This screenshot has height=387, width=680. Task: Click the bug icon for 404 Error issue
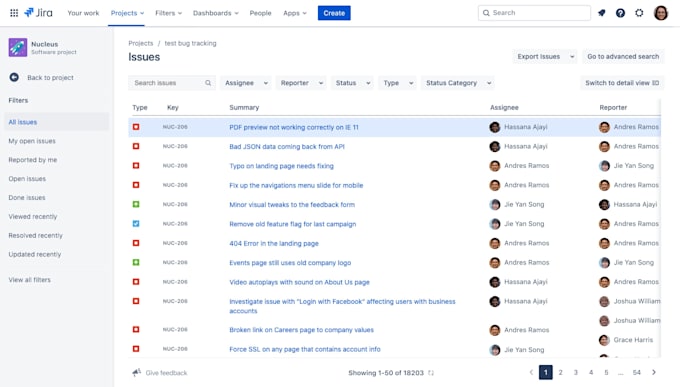point(136,243)
